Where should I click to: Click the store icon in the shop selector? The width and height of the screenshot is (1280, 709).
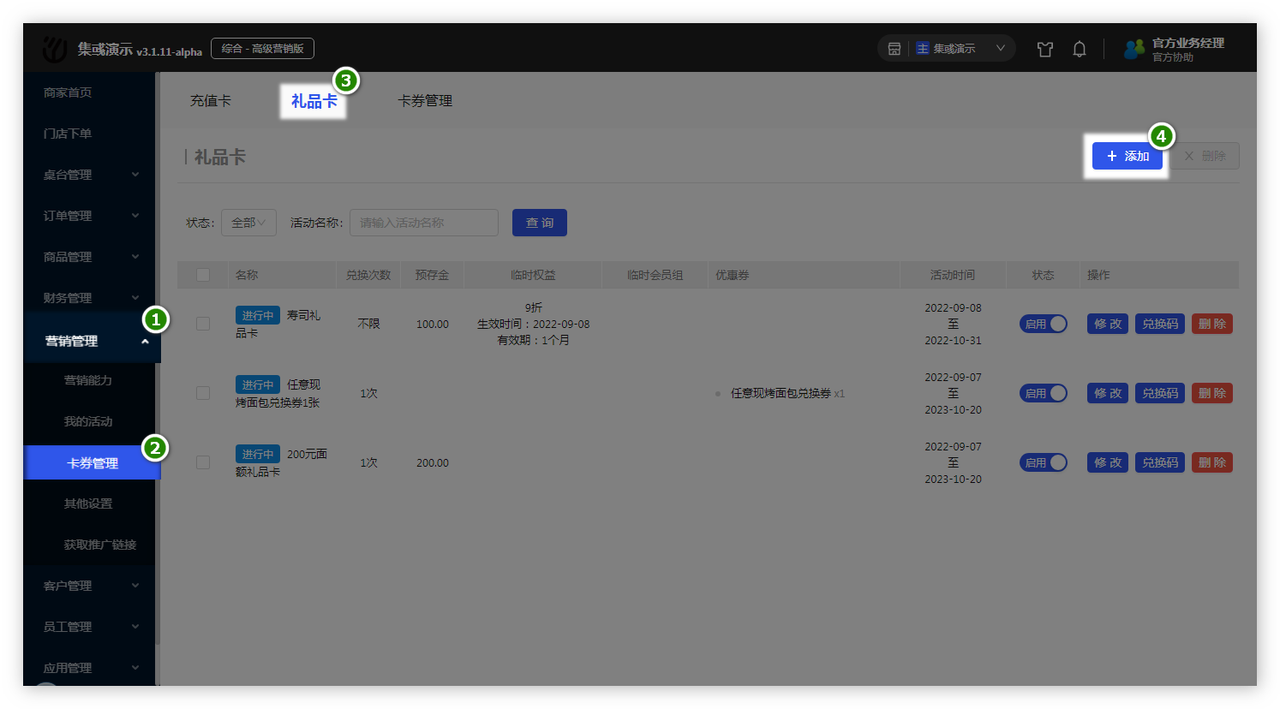(x=894, y=48)
